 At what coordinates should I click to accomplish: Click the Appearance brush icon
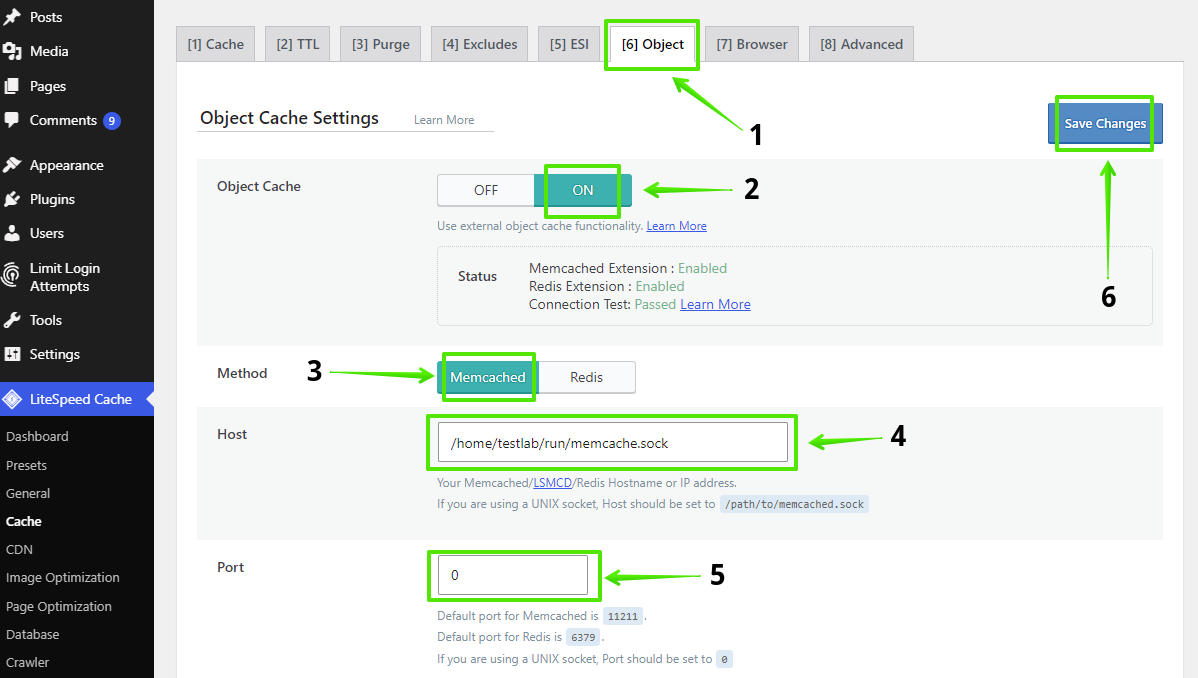[11, 165]
